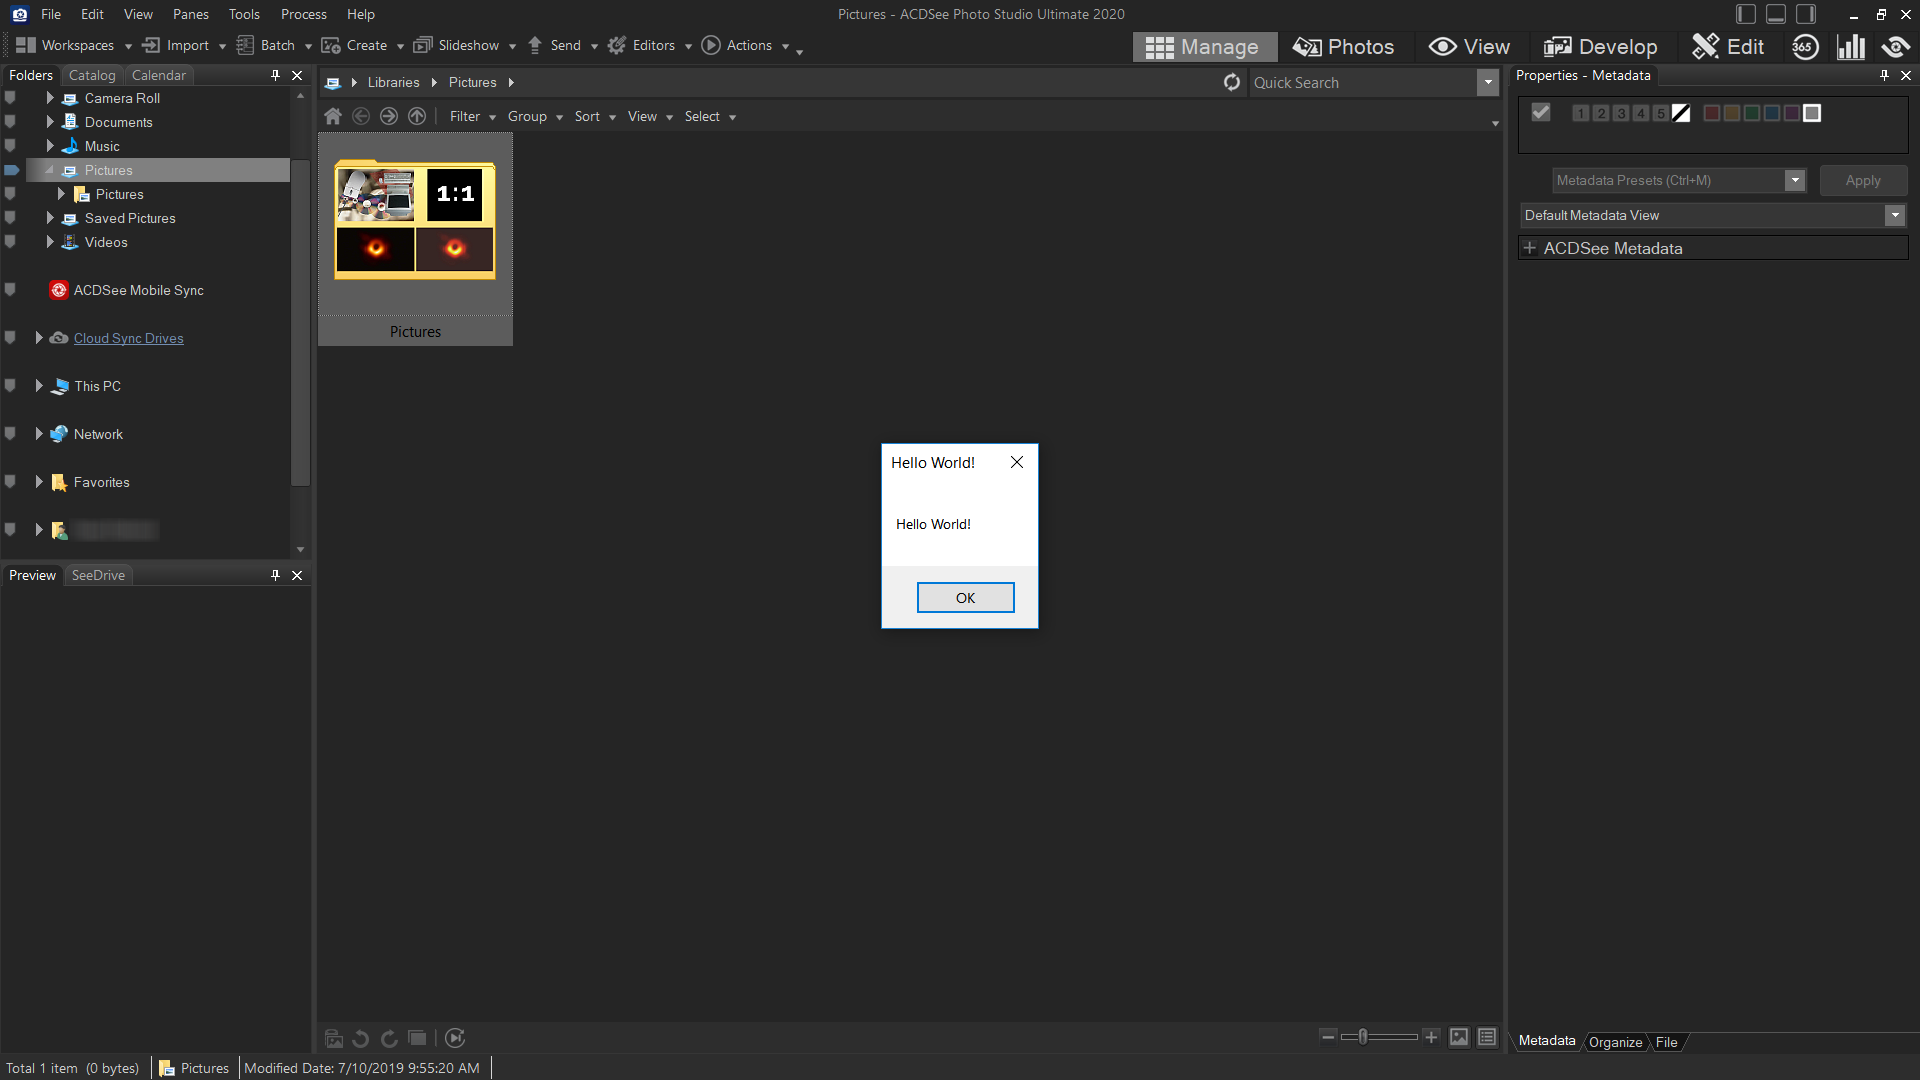
Task: Click the zoom out minus icon
Action: [x=1328, y=1037]
